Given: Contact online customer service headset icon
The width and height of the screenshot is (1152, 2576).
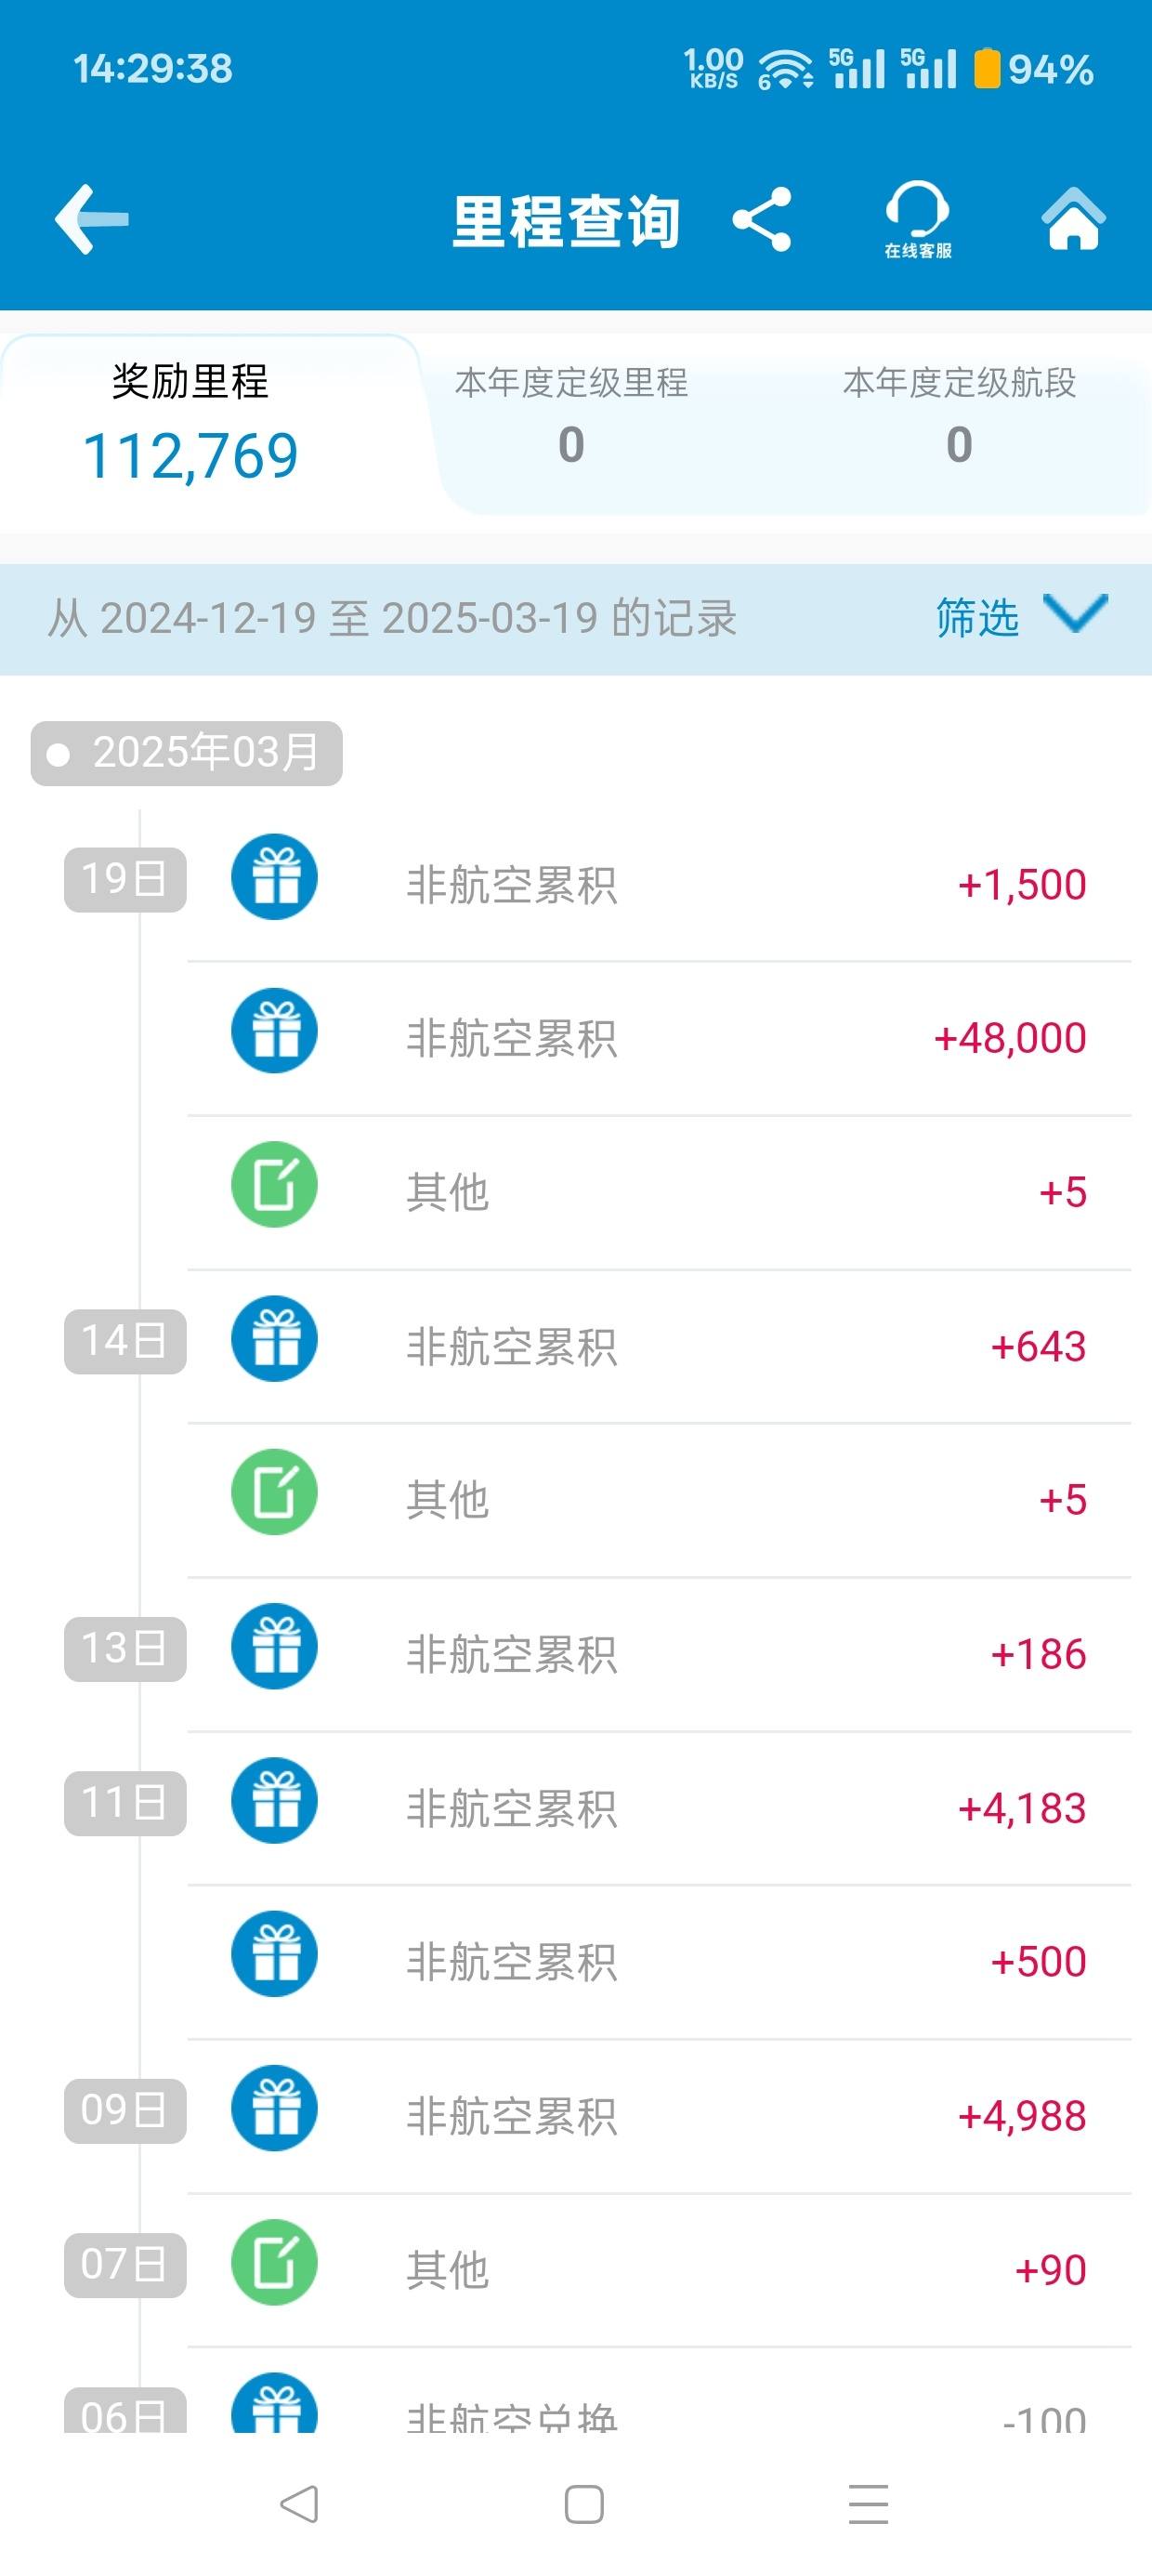Looking at the screenshot, I should [917, 220].
